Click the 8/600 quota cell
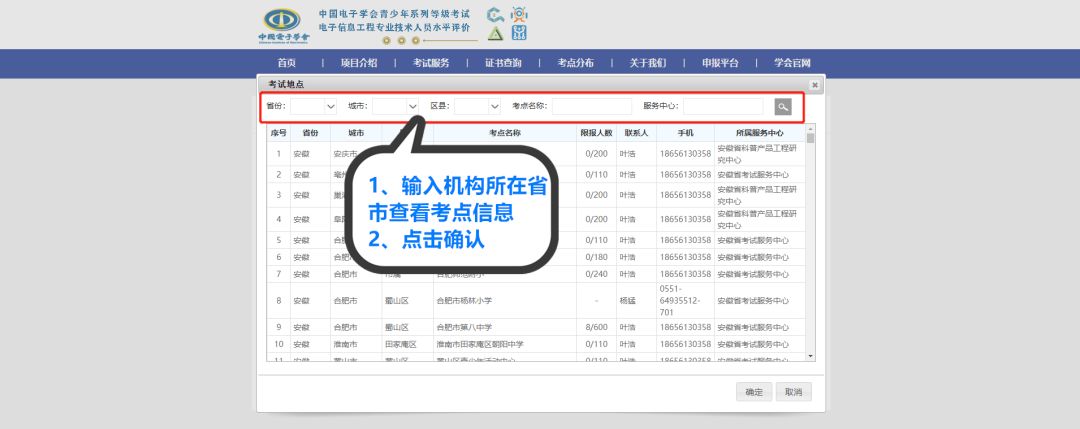This screenshot has width=1080, height=429. click(596, 327)
